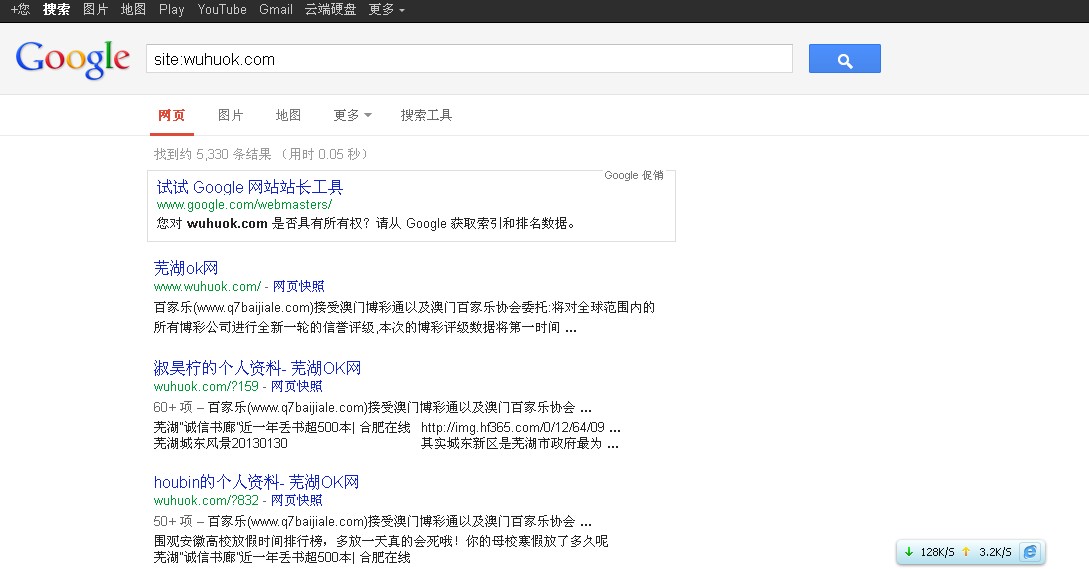Open 网页快照 for wuhuok.com/?832

click(x=297, y=500)
